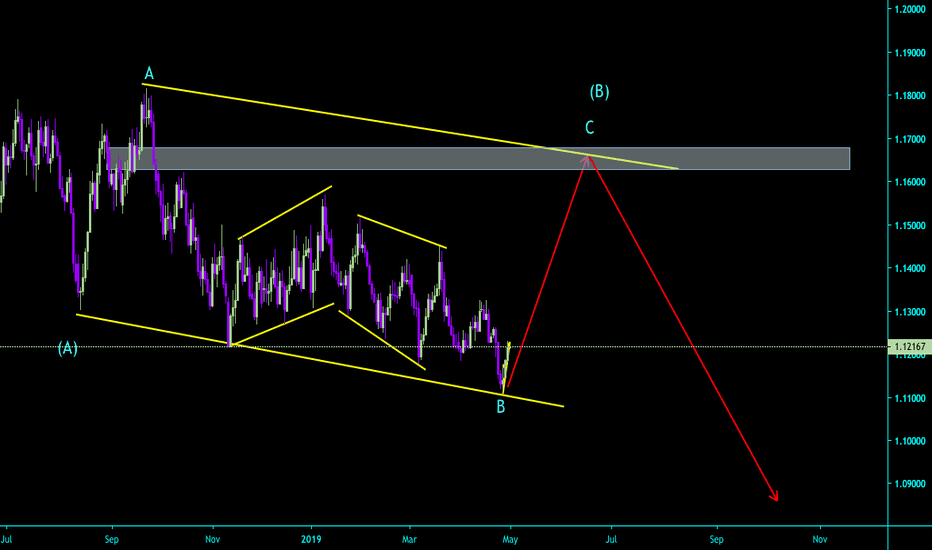Select the wave label C near resistance
Image resolution: width=932 pixels, height=550 pixels.
pos(590,127)
